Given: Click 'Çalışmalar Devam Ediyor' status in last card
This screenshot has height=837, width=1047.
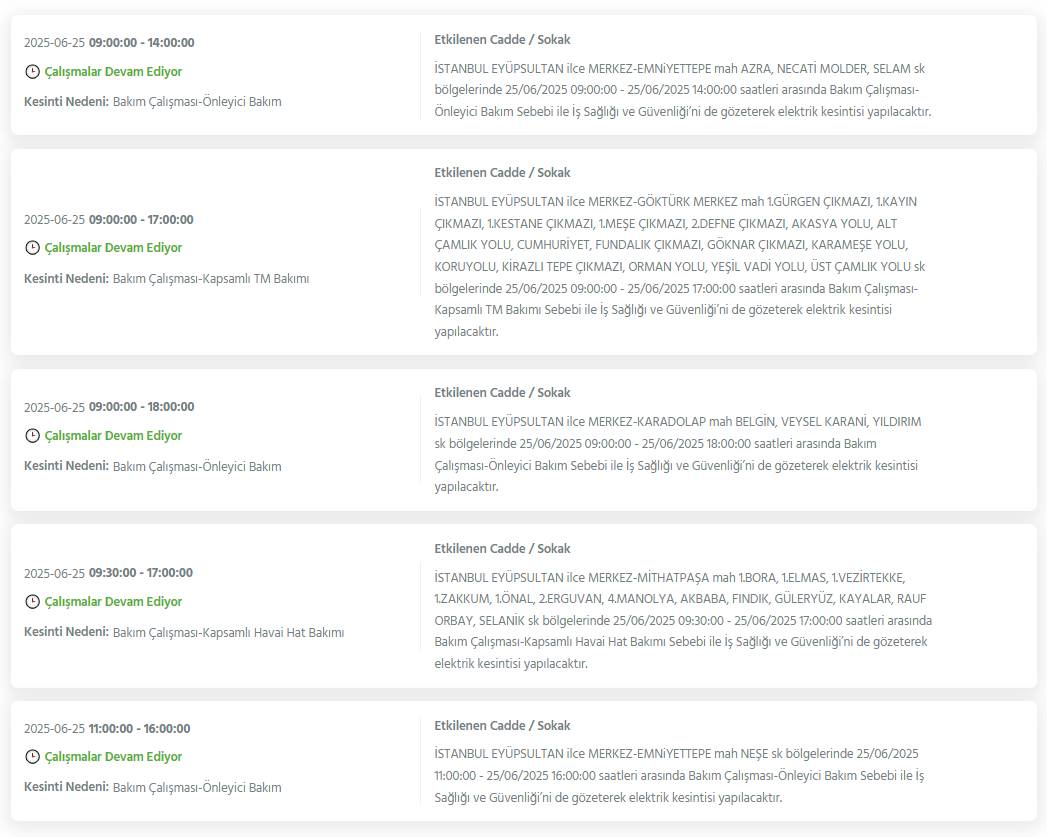Looking at the screenshot, I should tap(113, 756).
